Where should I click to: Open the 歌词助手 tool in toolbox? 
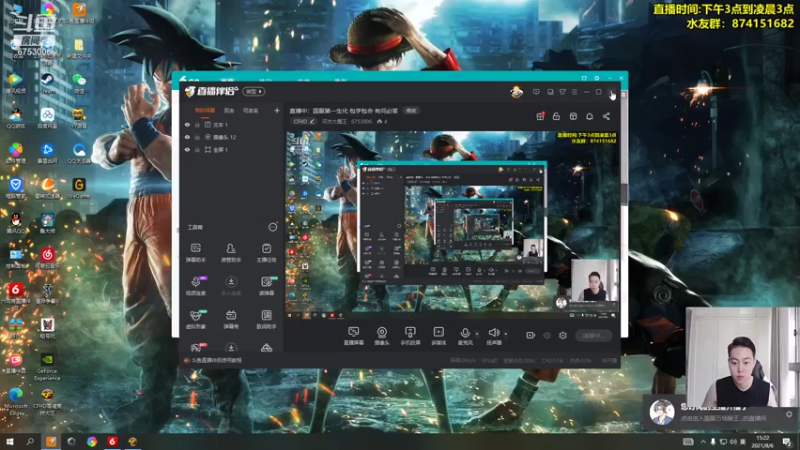(266, 319)
